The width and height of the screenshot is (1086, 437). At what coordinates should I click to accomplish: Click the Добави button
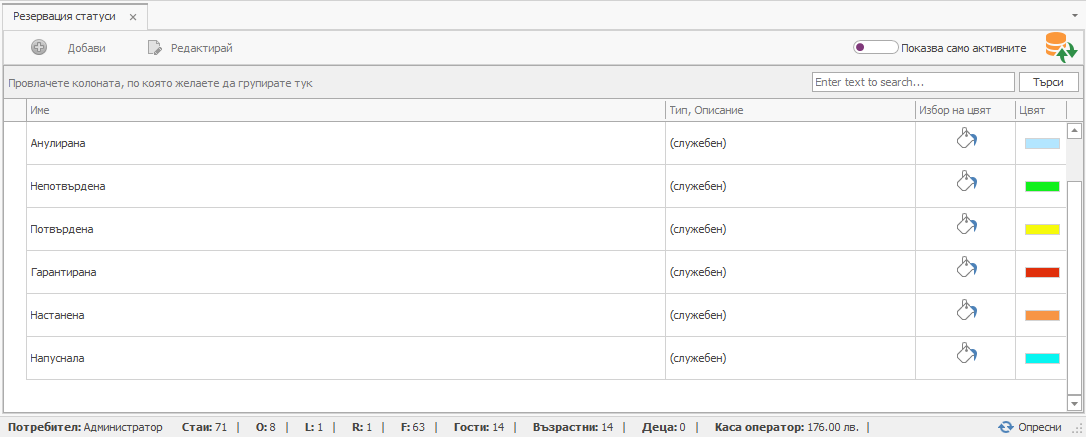68,47
